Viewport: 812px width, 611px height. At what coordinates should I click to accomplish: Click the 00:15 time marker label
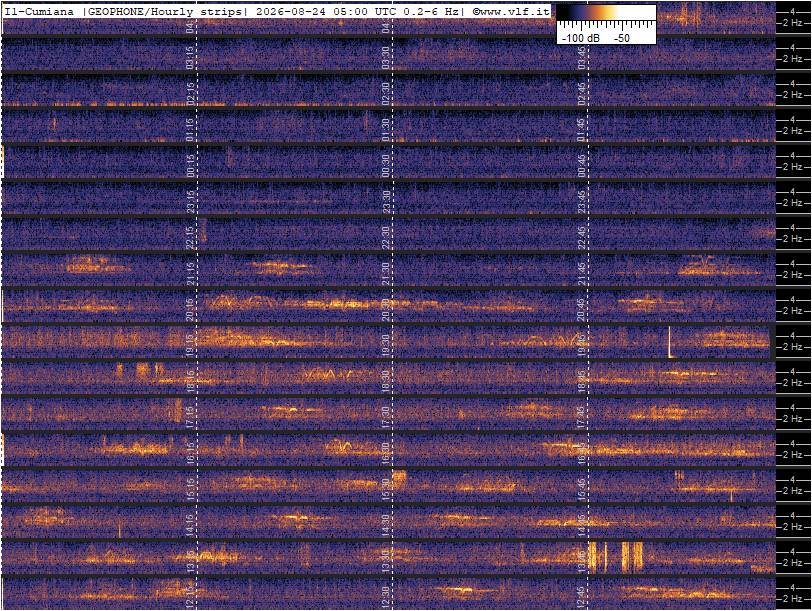pyautogui.click(x=190, y=166)
